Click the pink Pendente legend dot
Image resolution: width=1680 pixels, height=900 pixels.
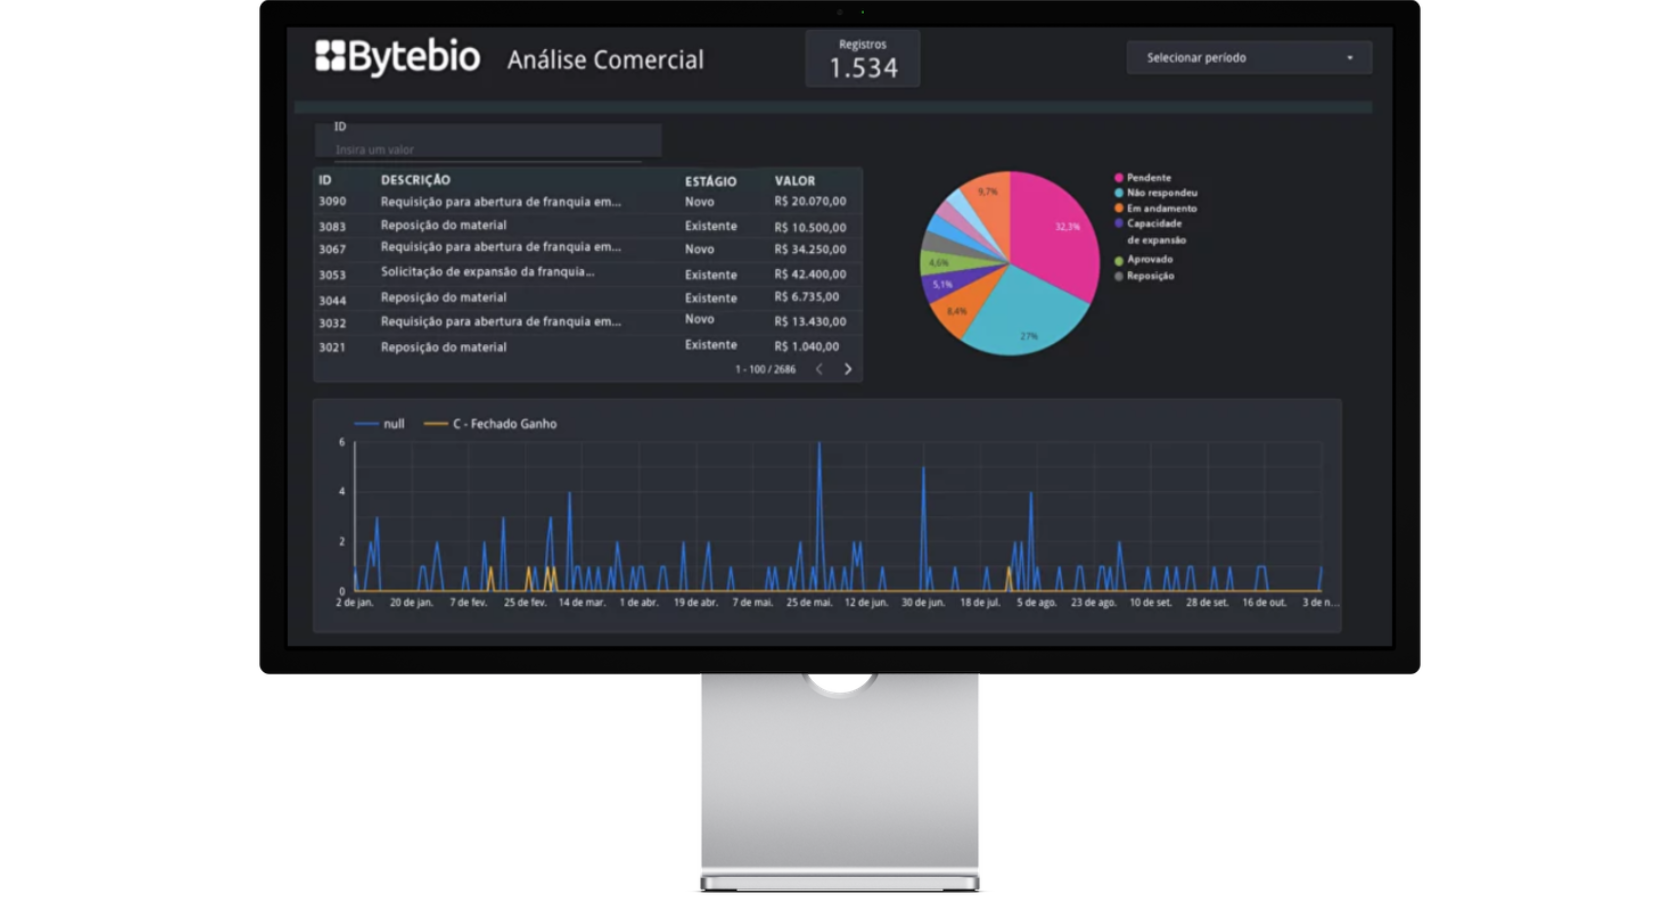coord(1119,178)
